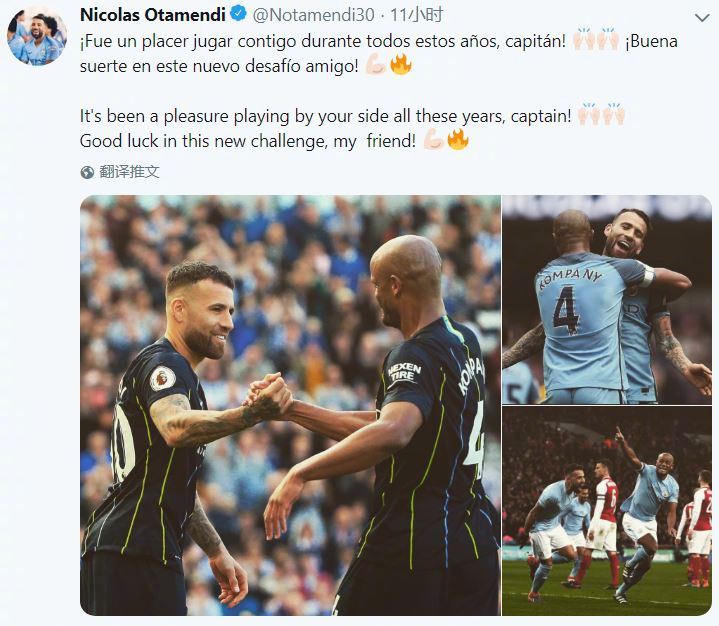Image resolution: width=719 pixels, height=626 pixels.
Task: Open the 11小时 timestamp link
Action: [416, 15]
